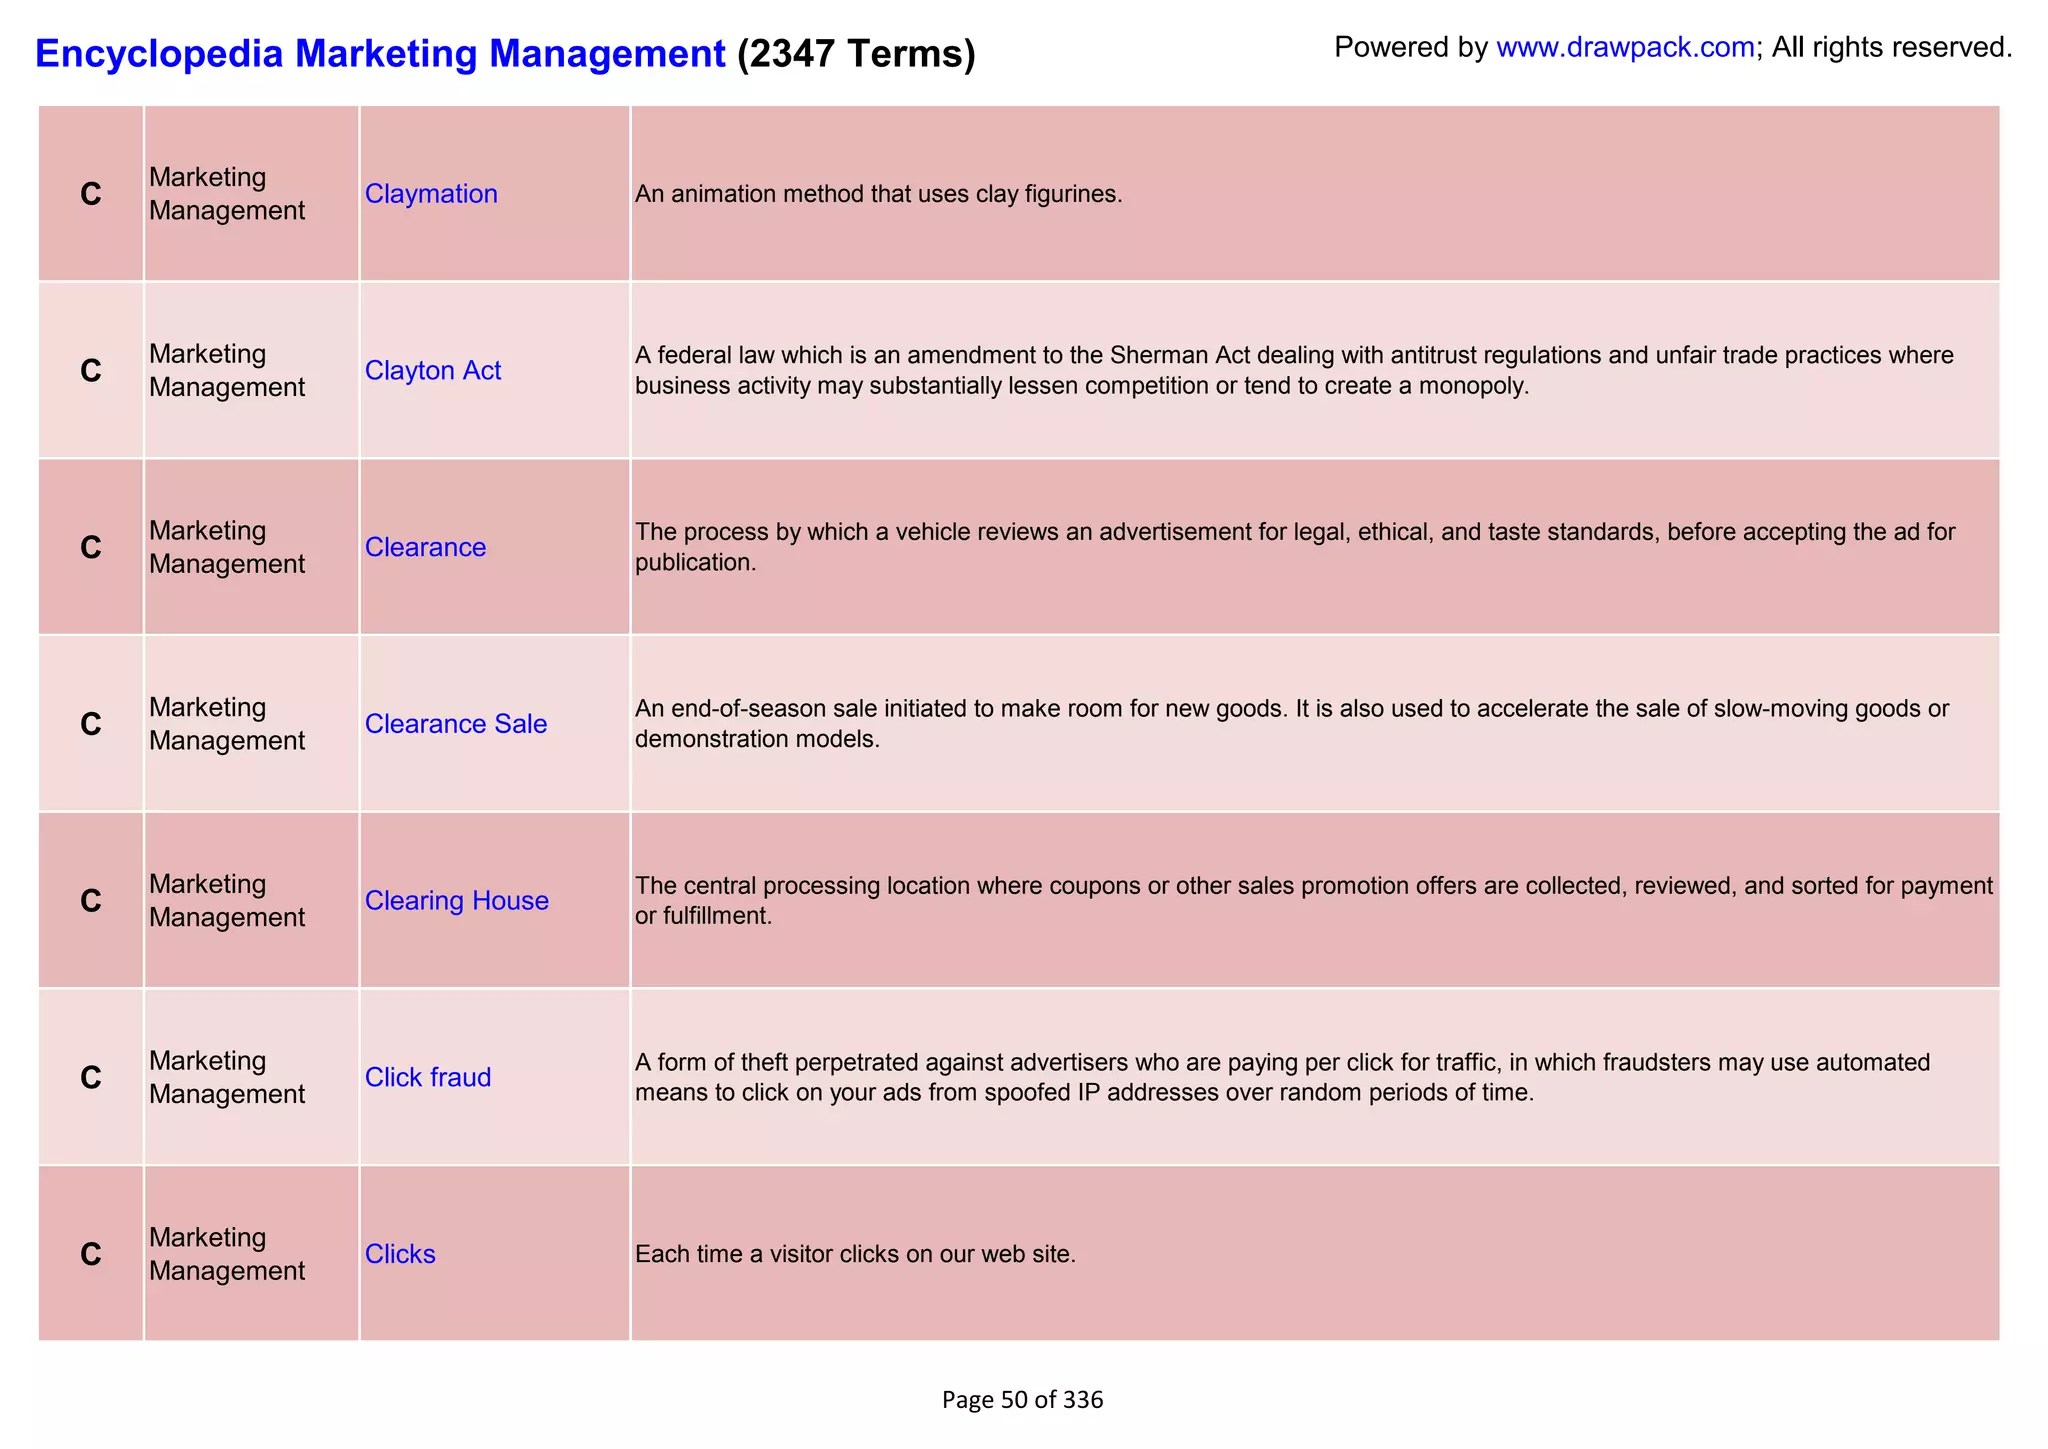The height and width of the screenshot is (1449, 2048).
Task: Open the Clayton Act term link
Action: [433, 371]
